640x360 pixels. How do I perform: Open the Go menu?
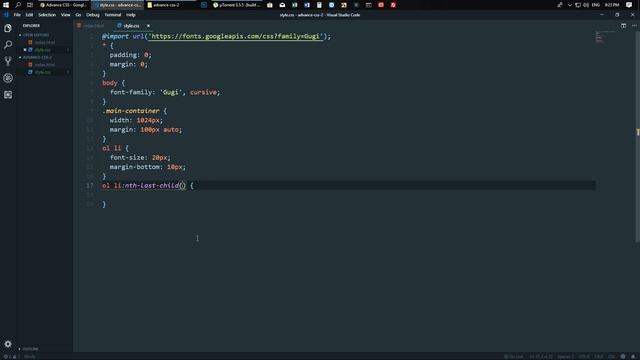(x=78, y=15)
